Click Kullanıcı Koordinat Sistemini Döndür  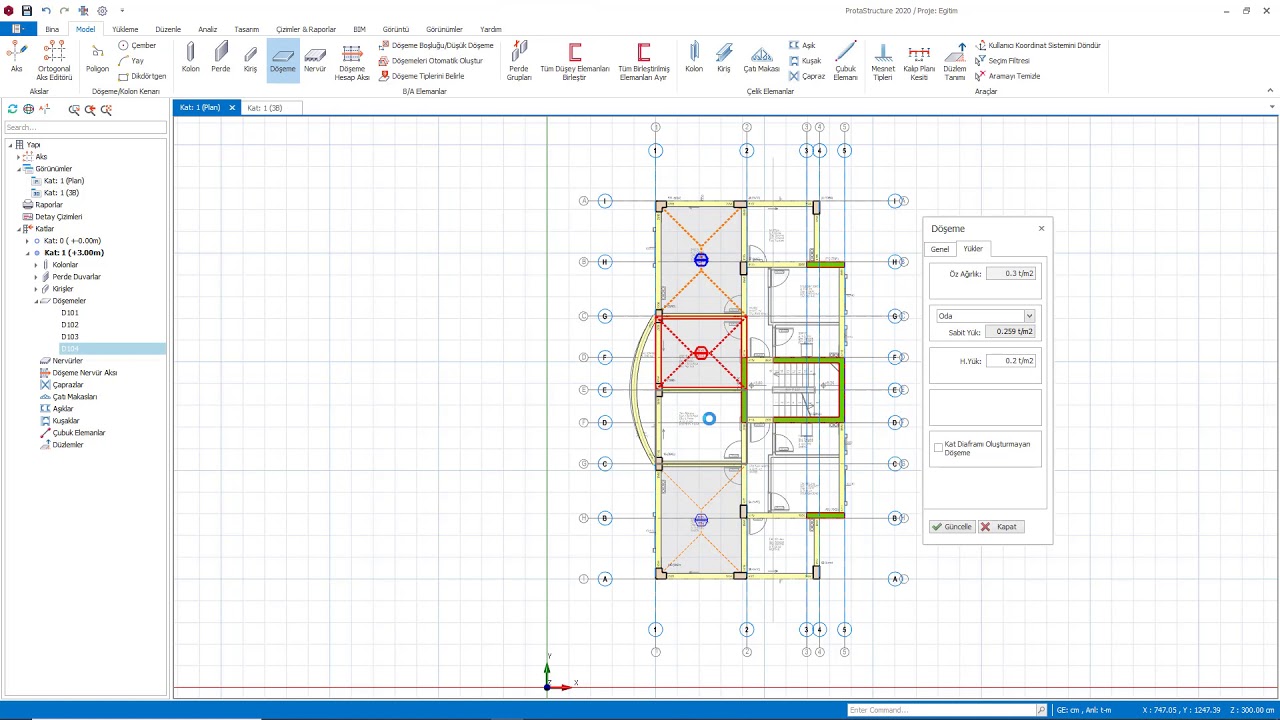click(x=1038, y=45)
